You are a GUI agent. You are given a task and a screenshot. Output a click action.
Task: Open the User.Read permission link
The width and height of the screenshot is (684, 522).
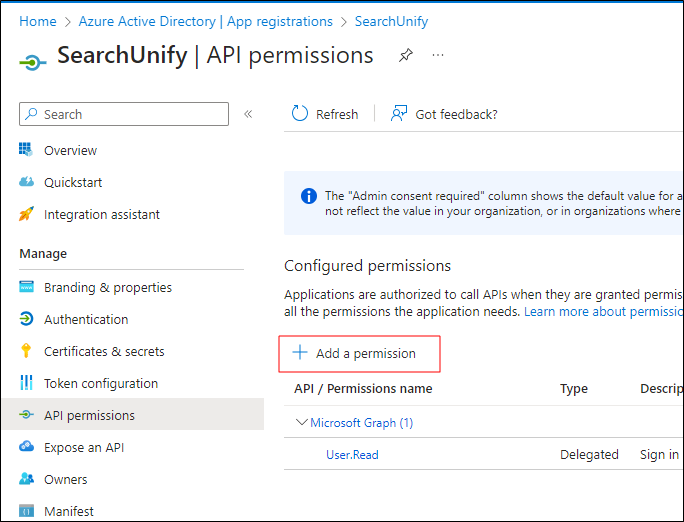pos(352,454)
